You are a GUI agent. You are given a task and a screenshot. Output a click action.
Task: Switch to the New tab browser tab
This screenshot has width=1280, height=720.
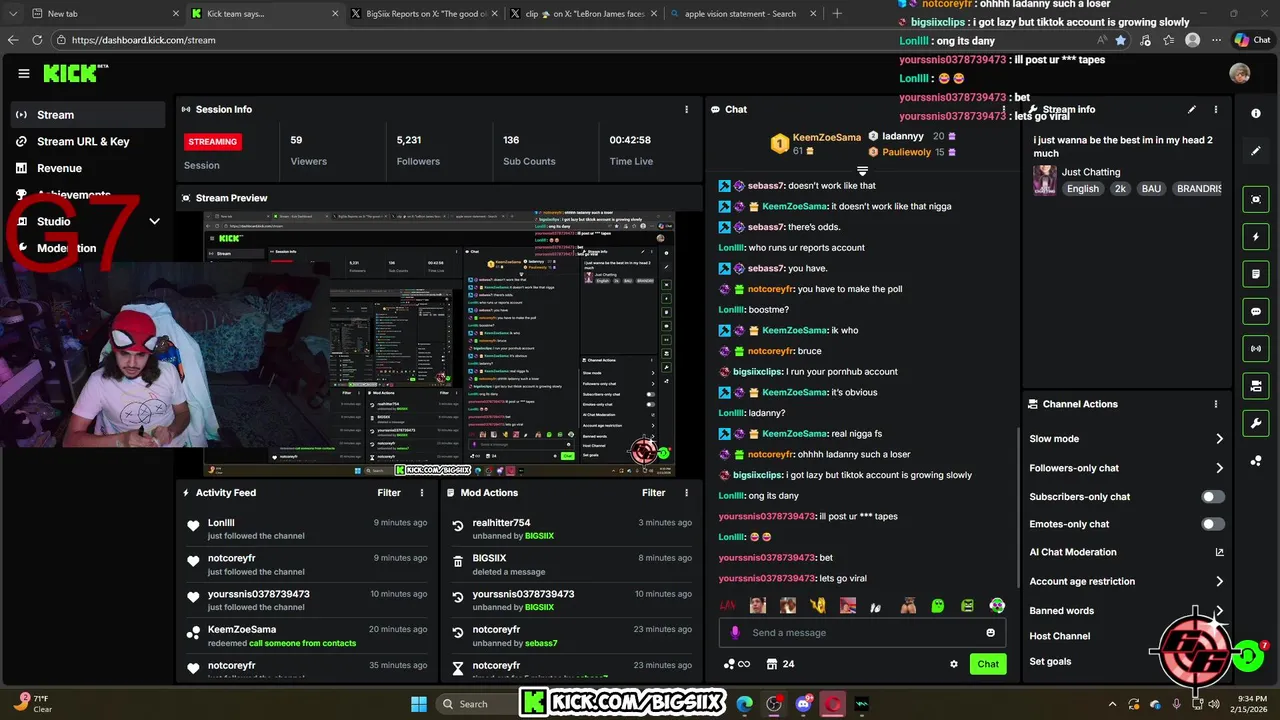click(x=98, y=14)
